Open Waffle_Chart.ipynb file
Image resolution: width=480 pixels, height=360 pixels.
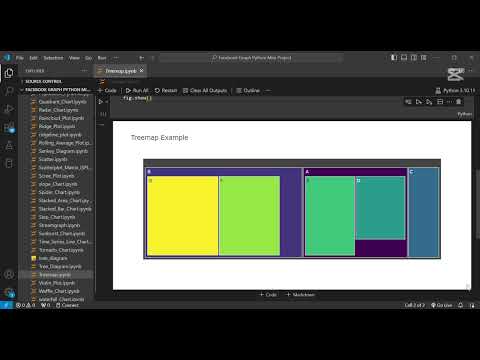tap(59, 291)
